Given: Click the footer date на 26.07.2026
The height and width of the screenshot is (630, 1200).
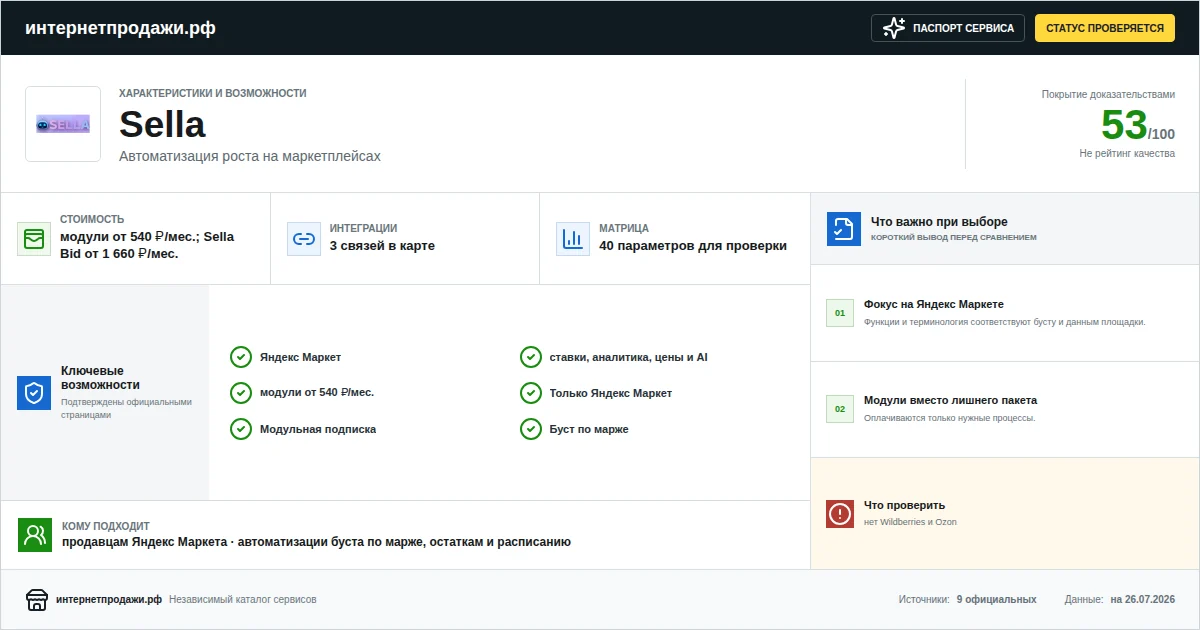Looking at the screenshot, I should (x=1142, y=600).
